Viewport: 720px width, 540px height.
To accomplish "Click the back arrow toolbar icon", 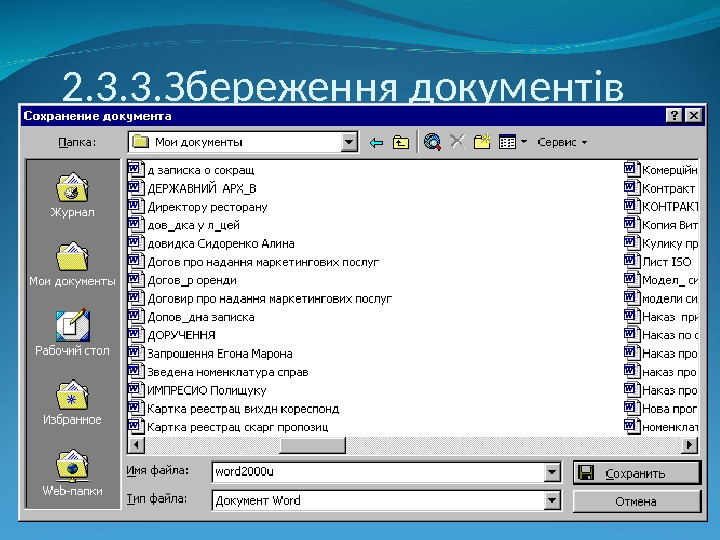I will [x=376, y=143].
